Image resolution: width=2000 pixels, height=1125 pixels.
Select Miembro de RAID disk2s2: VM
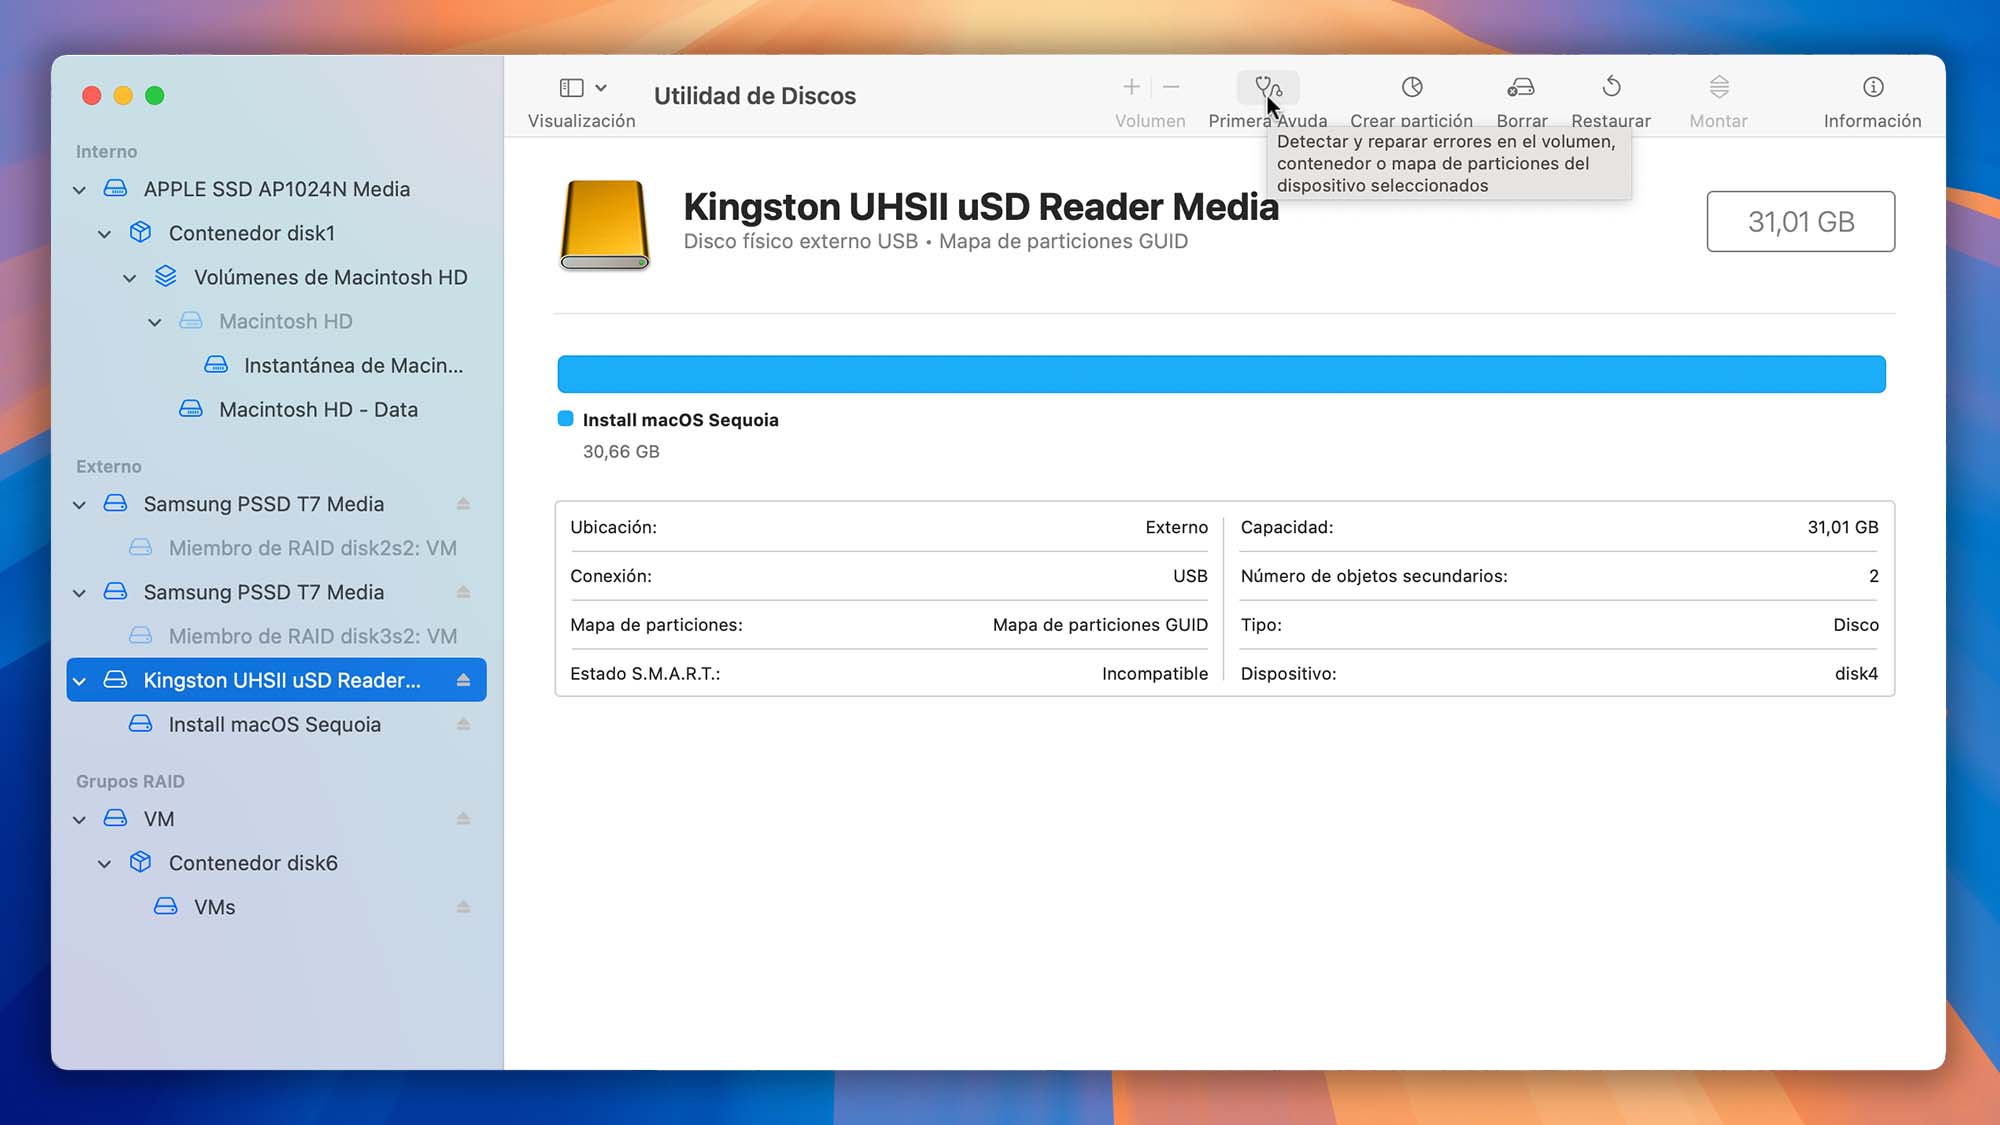[x=276, y=548]
